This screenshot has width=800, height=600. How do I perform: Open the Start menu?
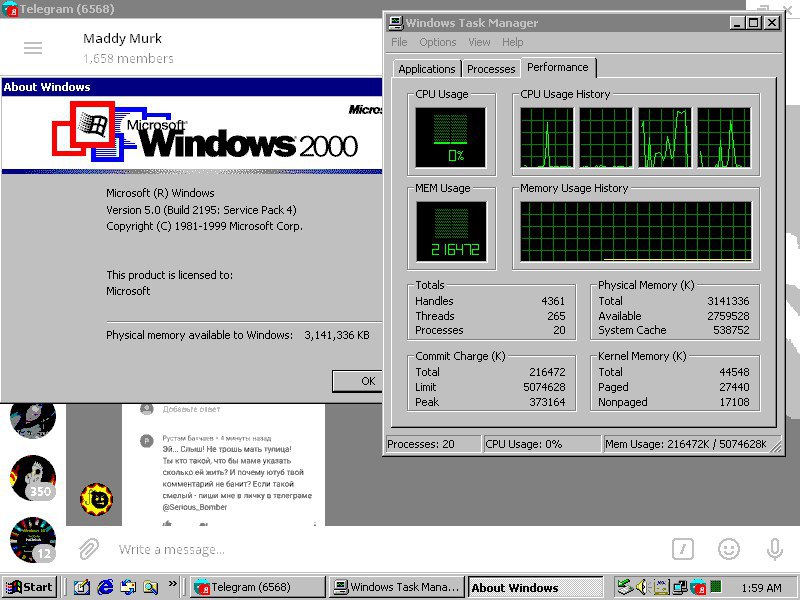click(29, 587)
